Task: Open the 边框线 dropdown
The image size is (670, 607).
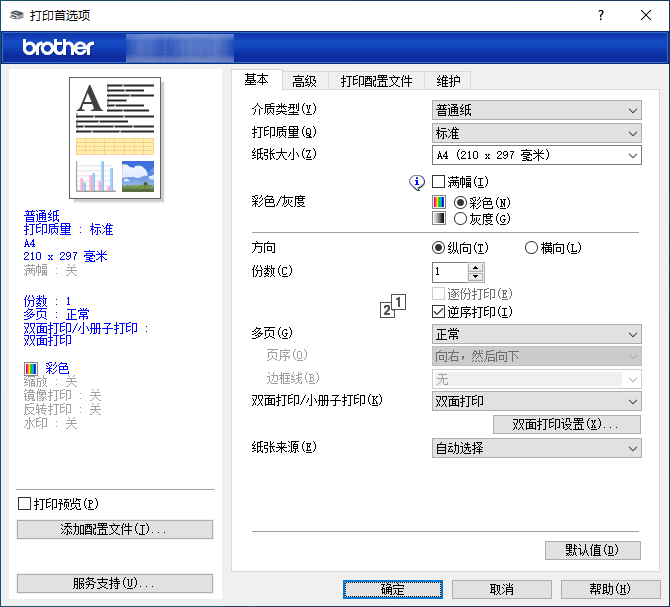Action: pos(536,379)
